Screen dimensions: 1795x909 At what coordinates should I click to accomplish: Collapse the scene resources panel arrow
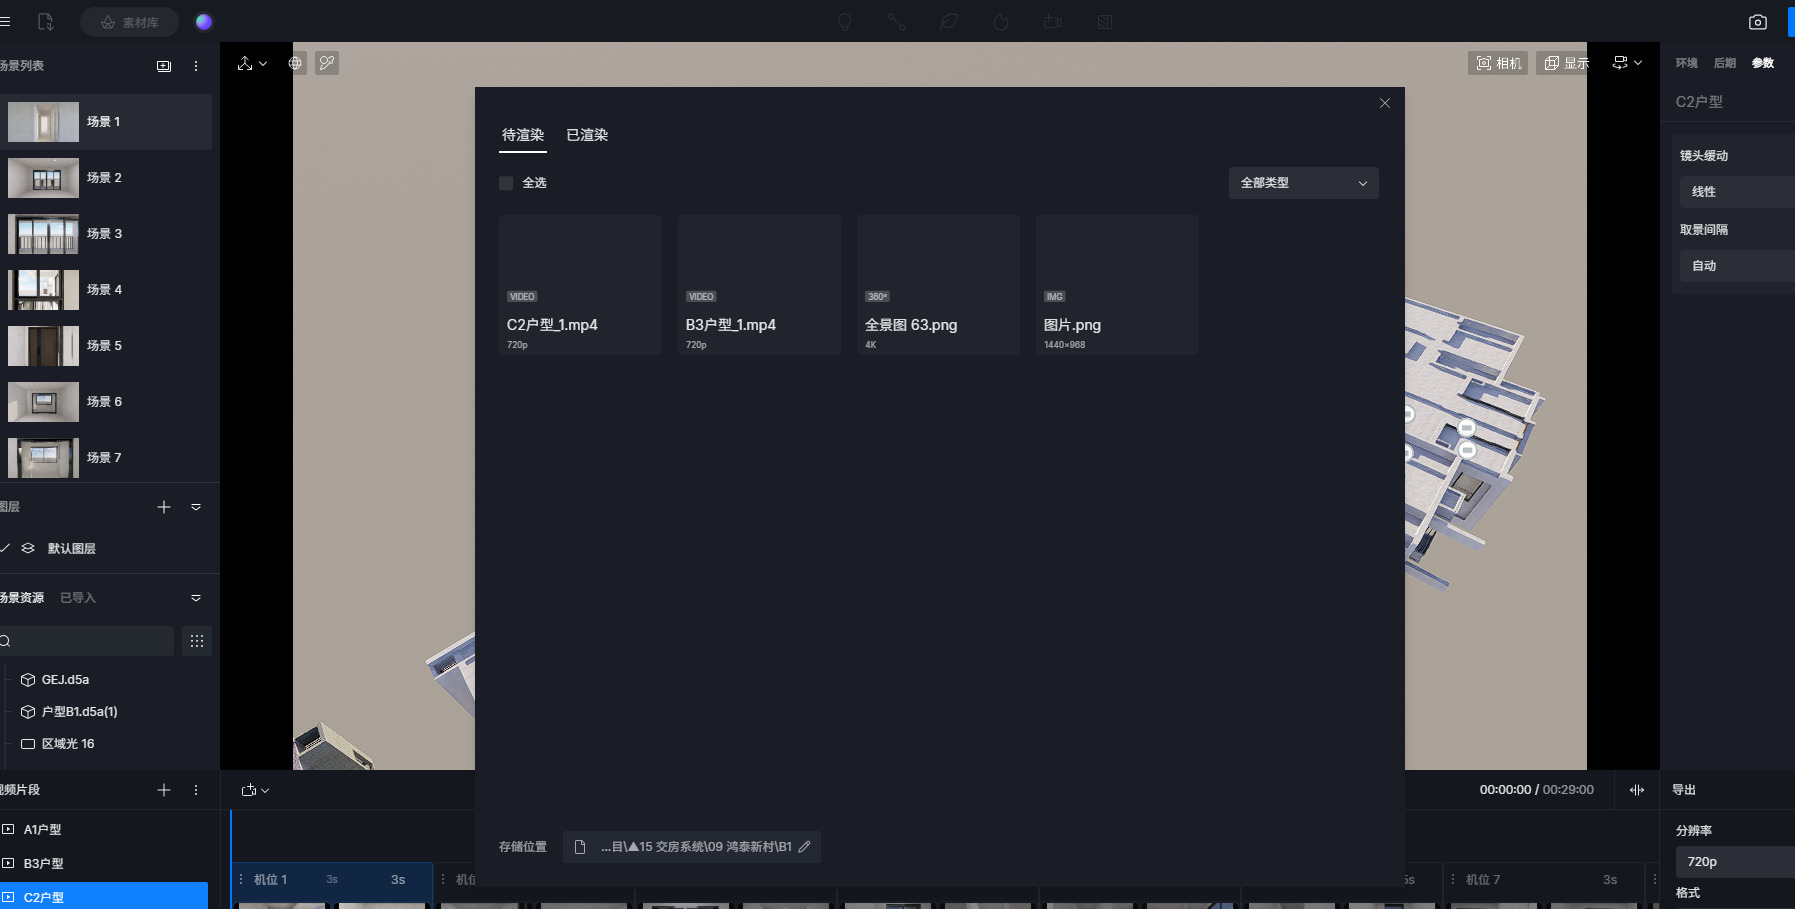[196, 598]
